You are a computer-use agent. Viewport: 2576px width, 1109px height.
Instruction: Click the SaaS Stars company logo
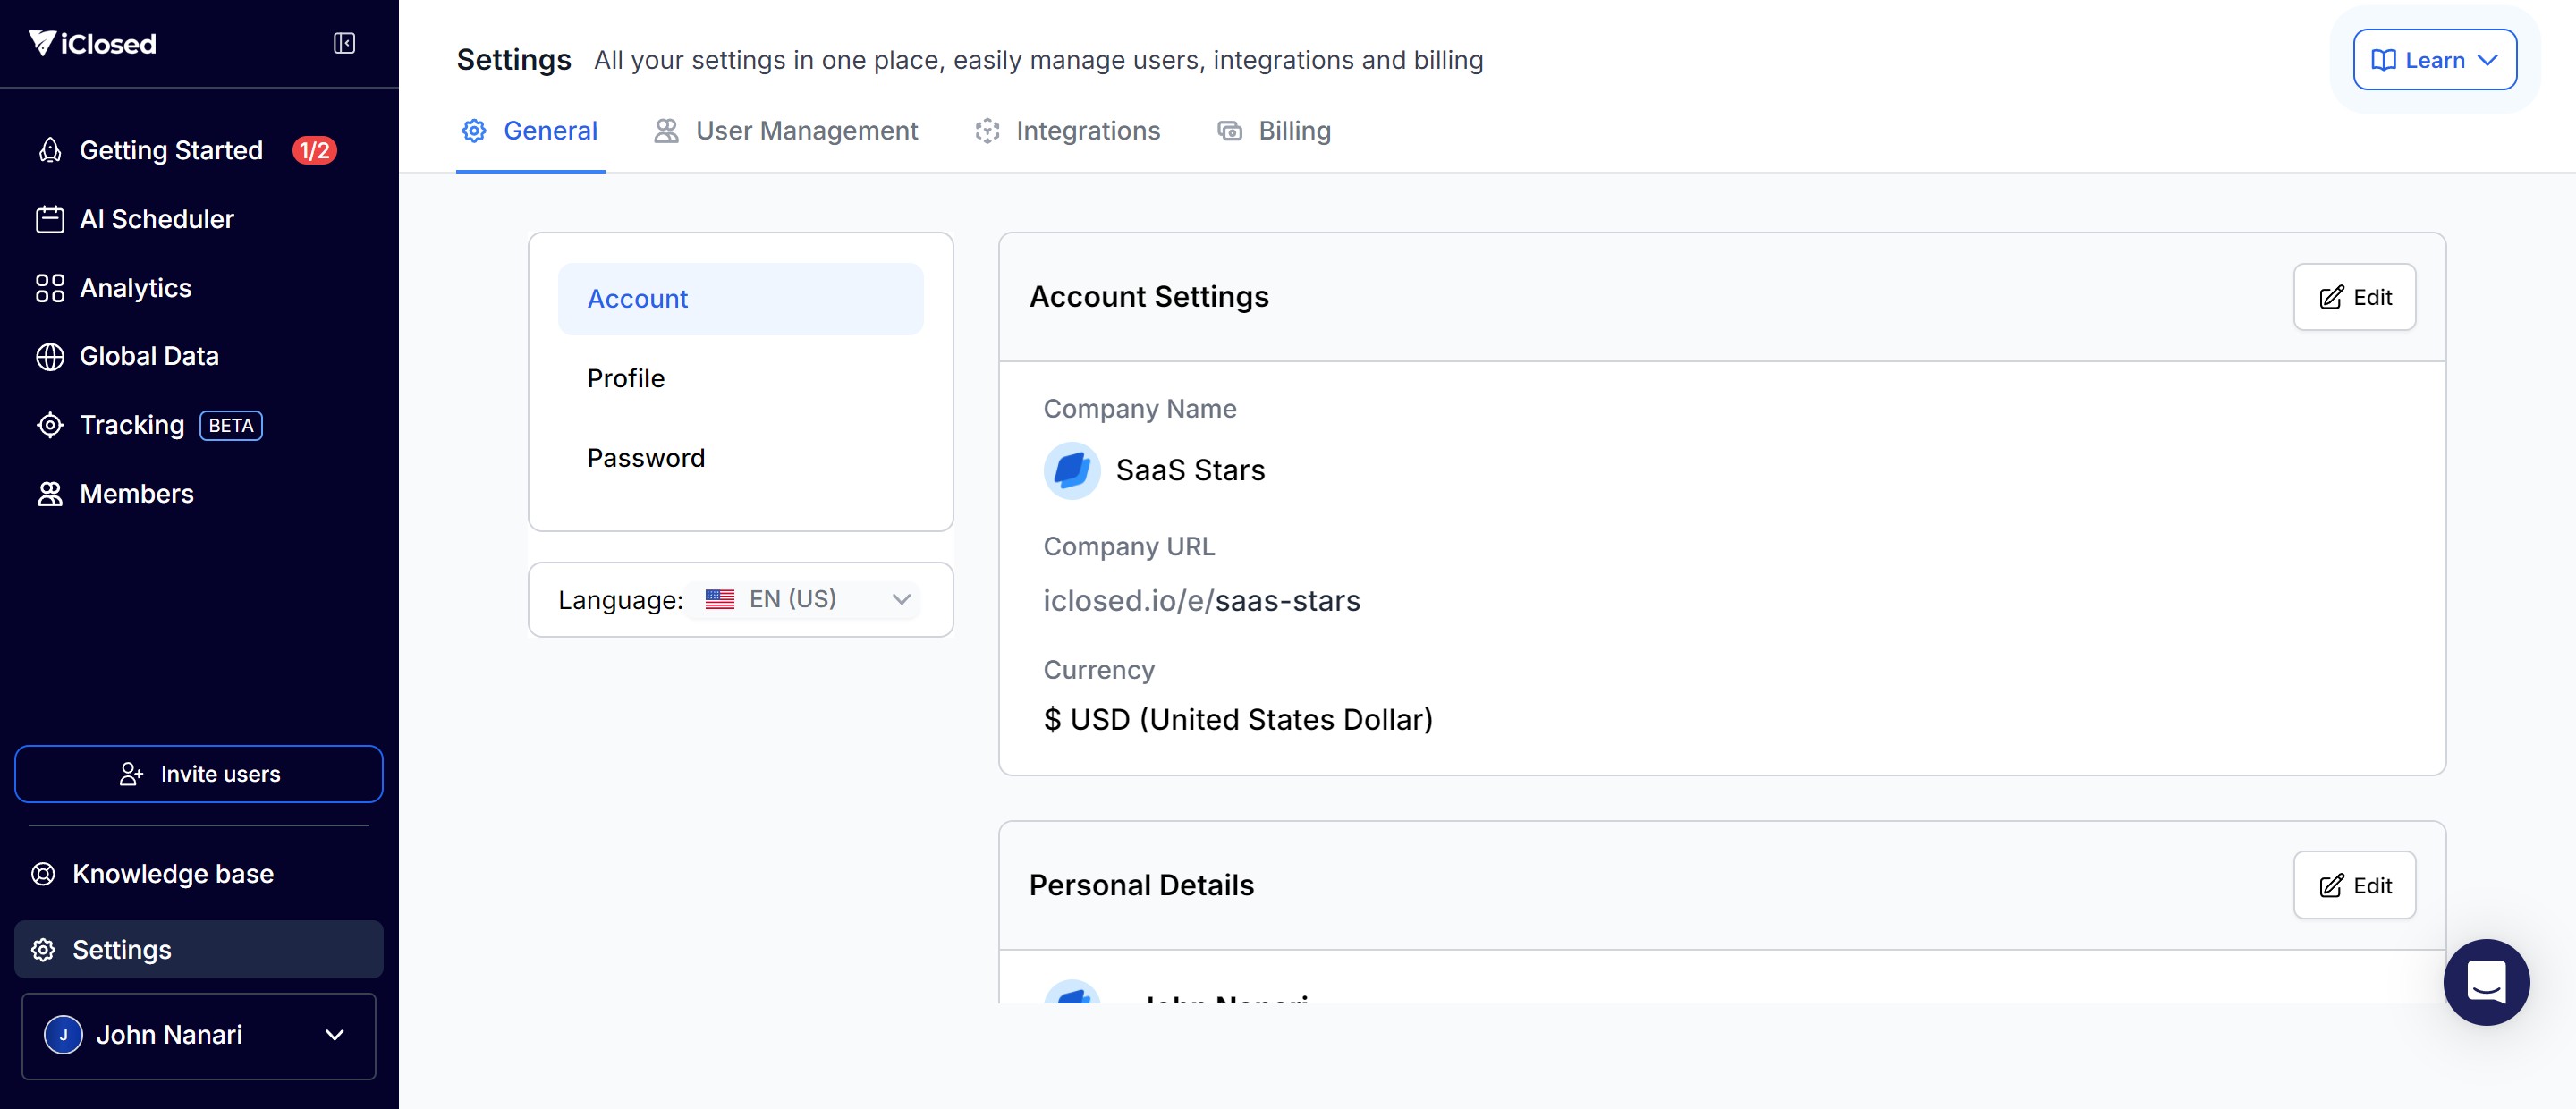[x=1072, y=470]
